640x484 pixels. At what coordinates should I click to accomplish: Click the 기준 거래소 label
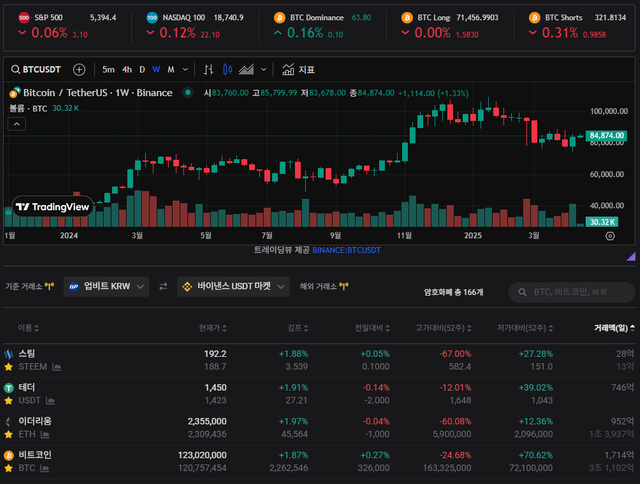point(24,286)
